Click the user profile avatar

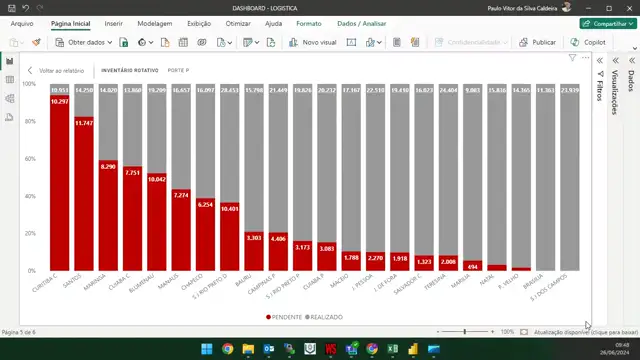(x=567, y=7)
